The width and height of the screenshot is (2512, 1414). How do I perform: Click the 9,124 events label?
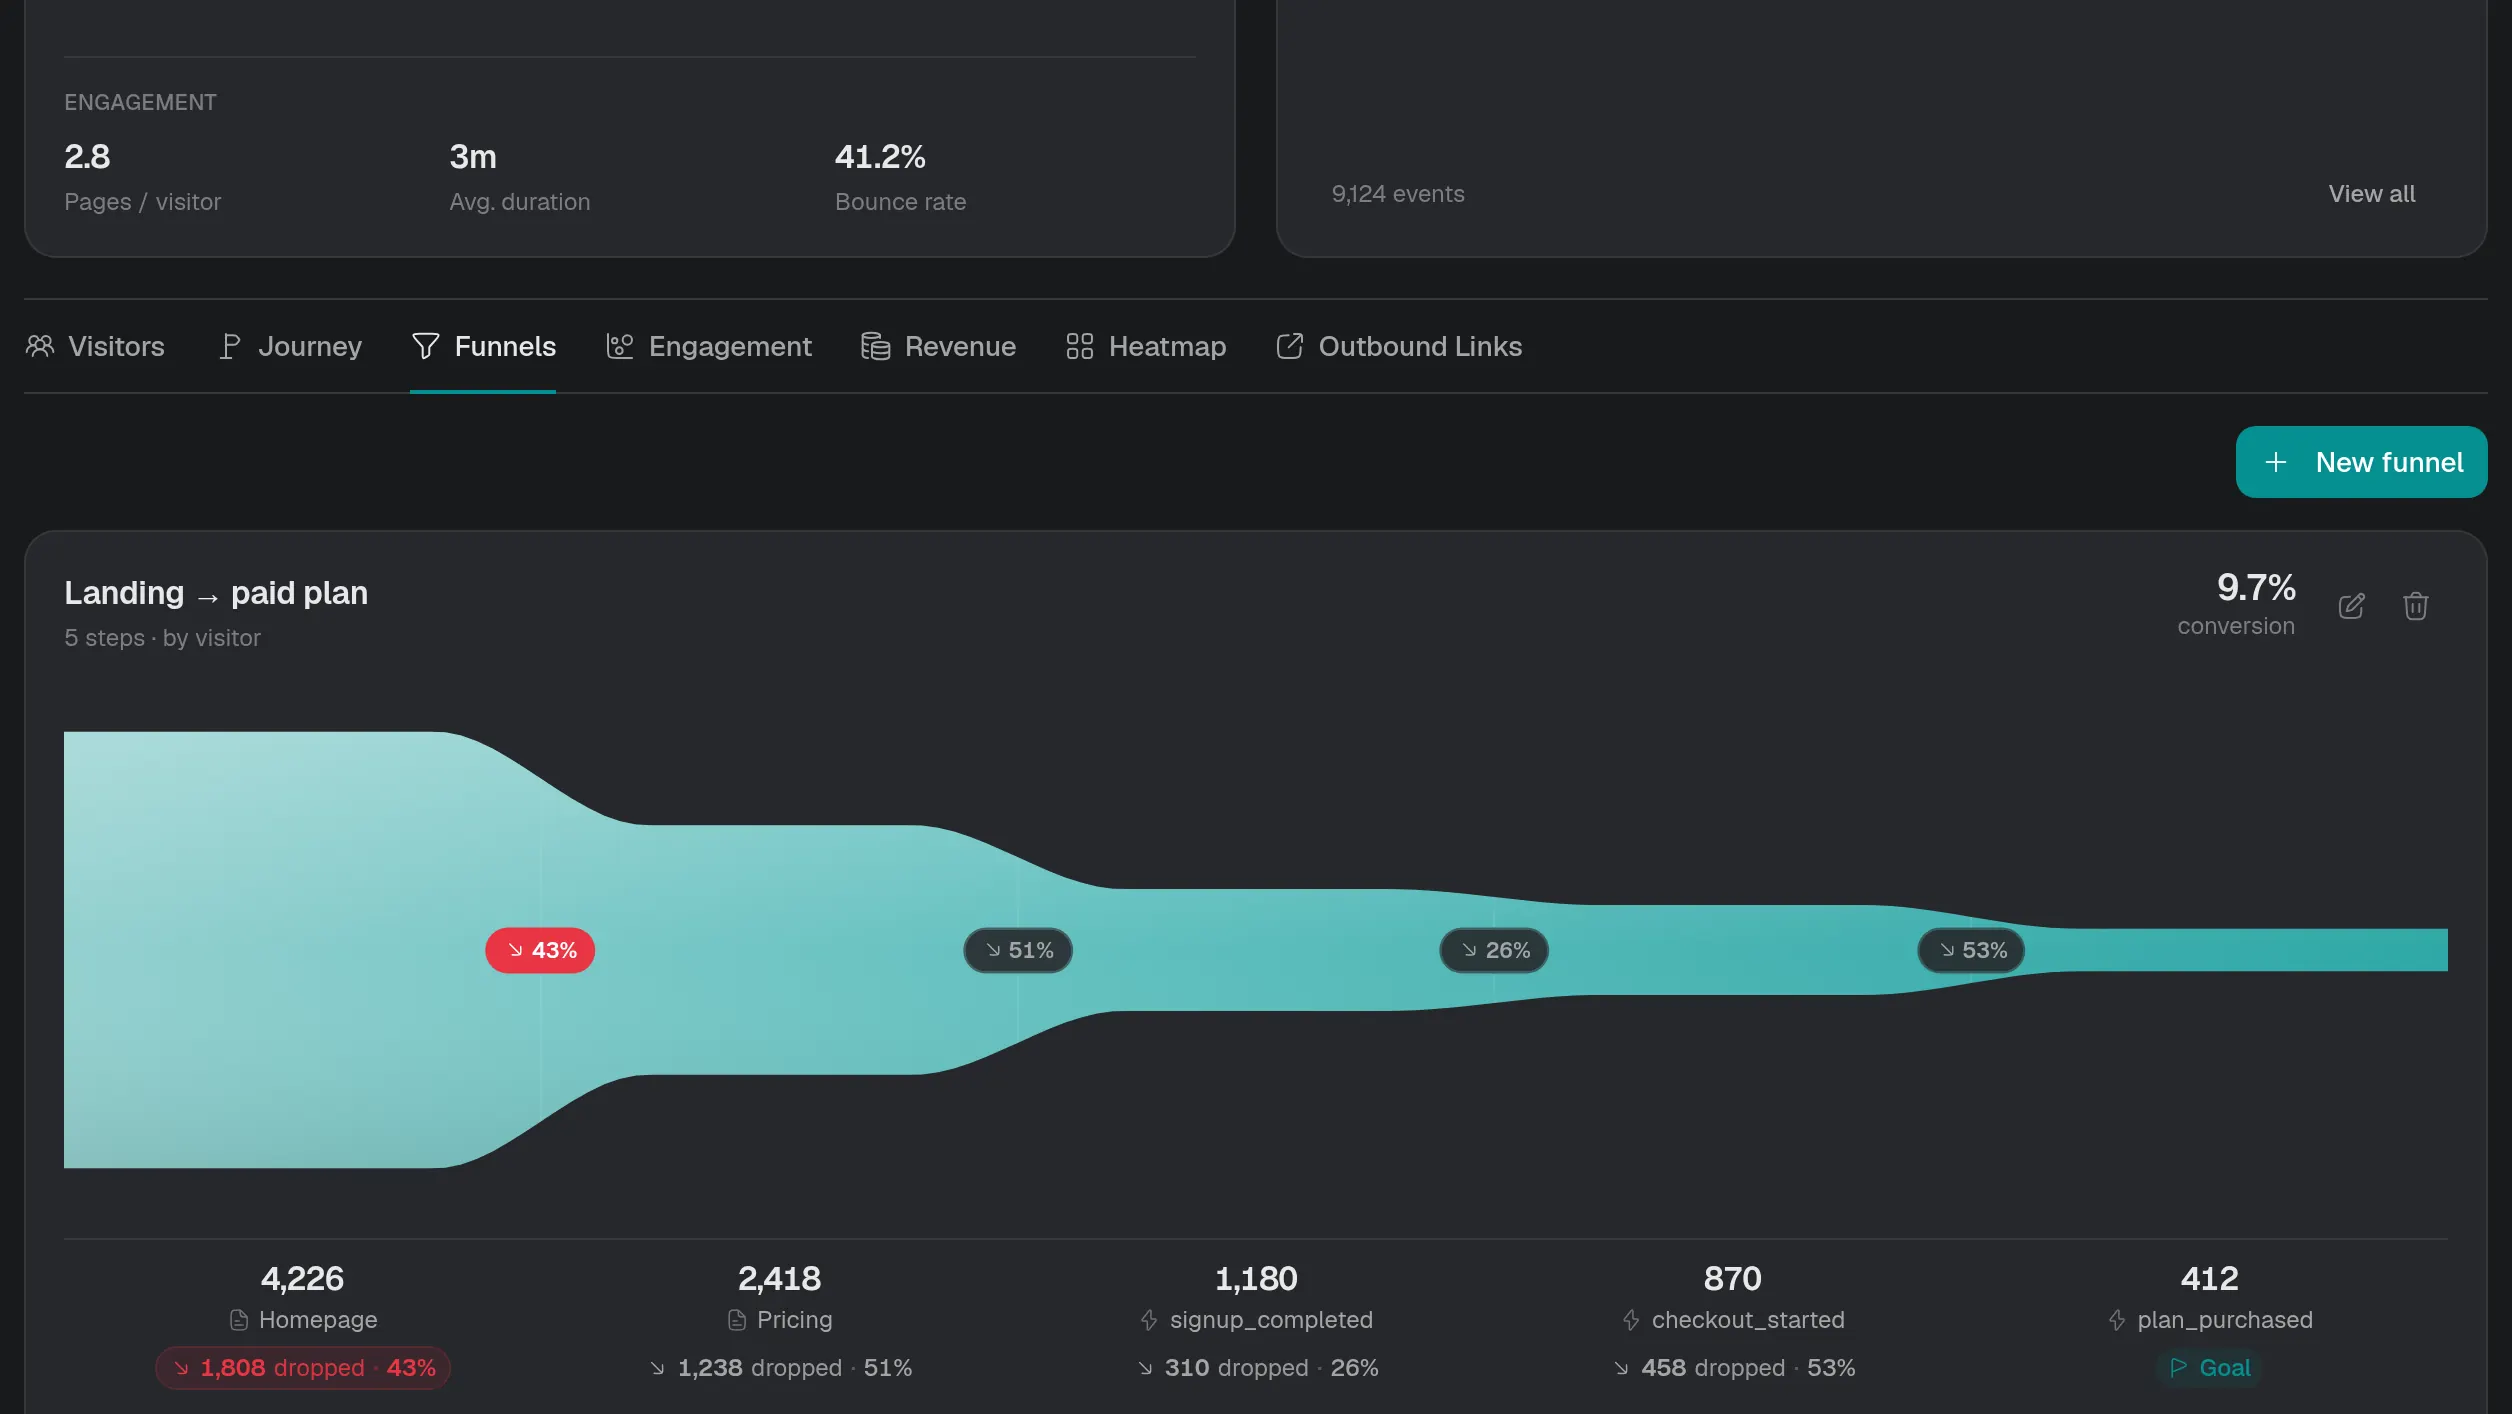[x=1397, y=194]
